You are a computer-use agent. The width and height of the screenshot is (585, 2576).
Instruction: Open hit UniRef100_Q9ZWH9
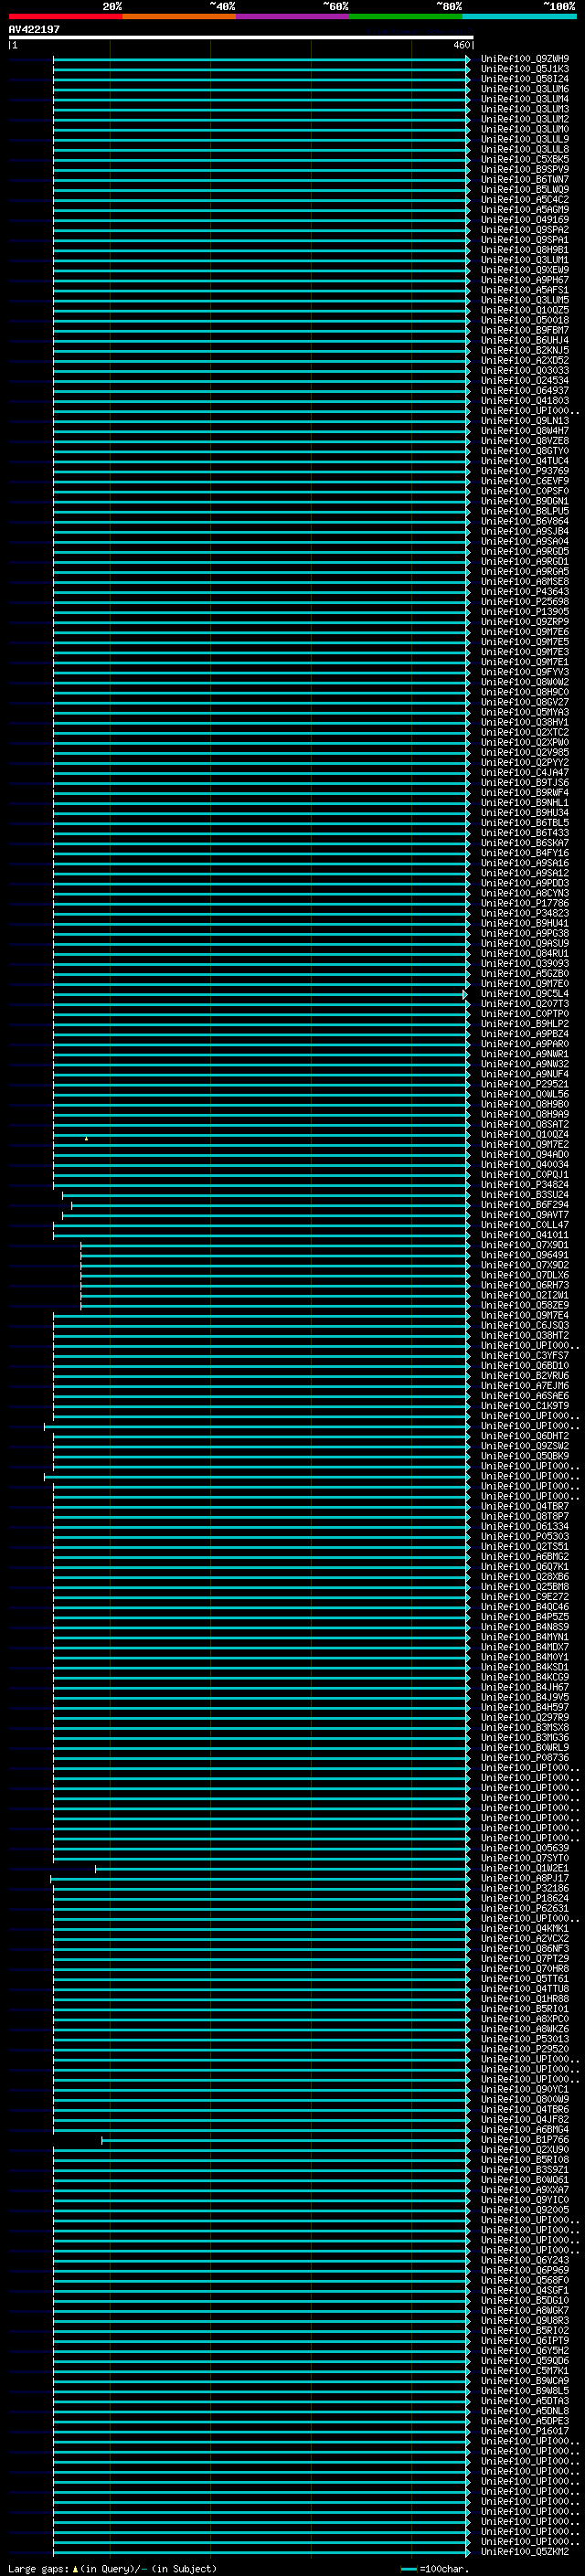tap(525, 59)
